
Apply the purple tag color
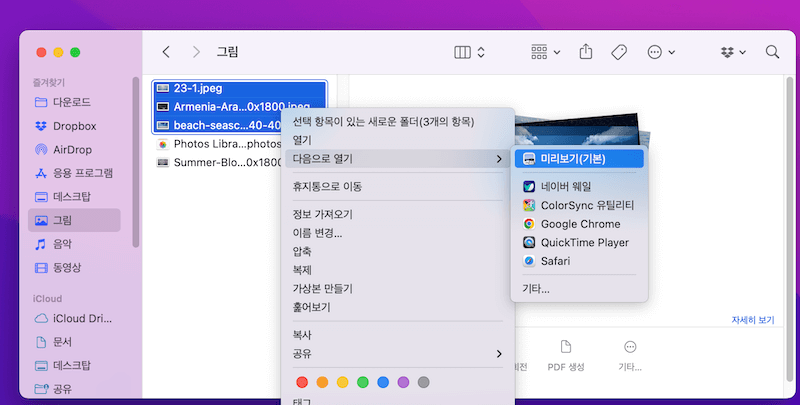[403, 382]
